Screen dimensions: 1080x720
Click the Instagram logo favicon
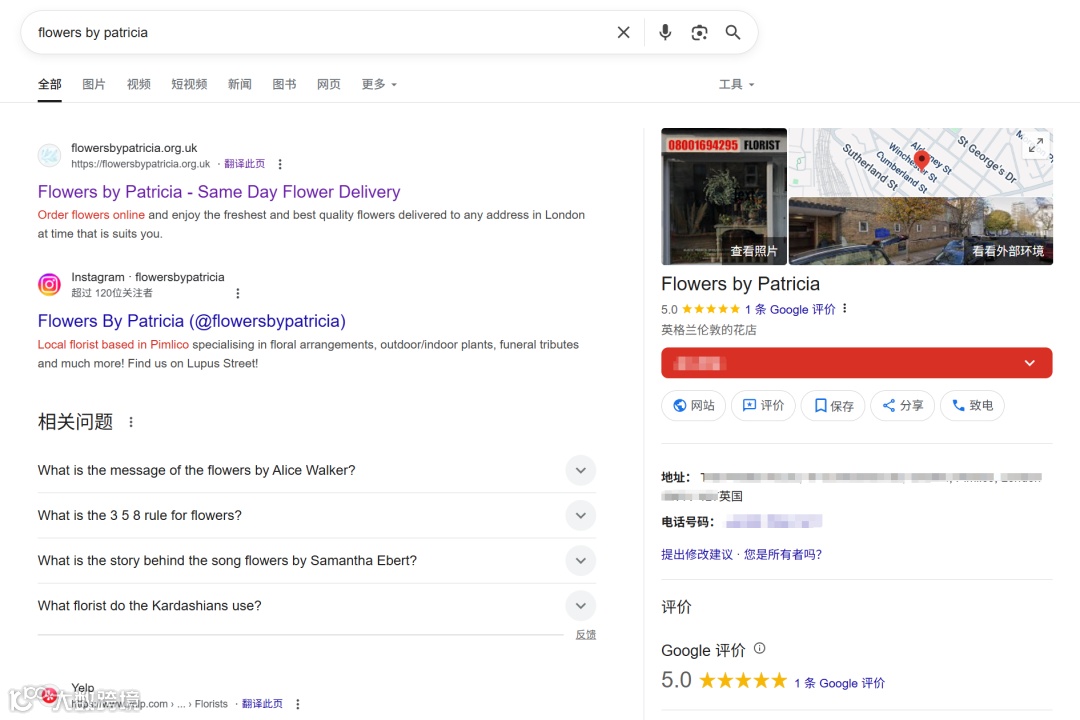(x=49, y=285)
